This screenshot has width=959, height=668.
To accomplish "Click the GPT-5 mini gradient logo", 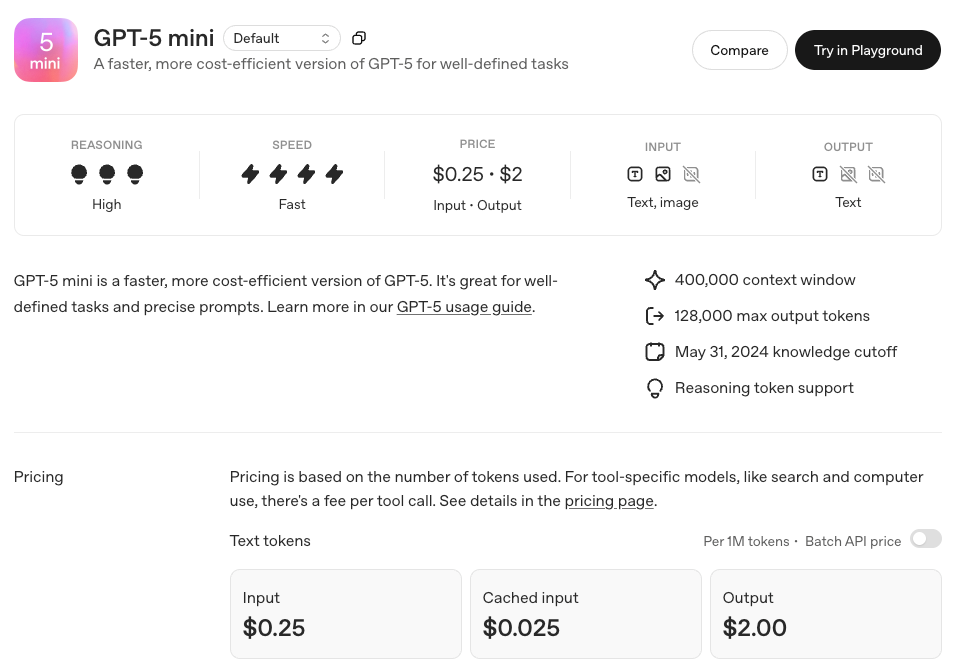I will point(46,50).
